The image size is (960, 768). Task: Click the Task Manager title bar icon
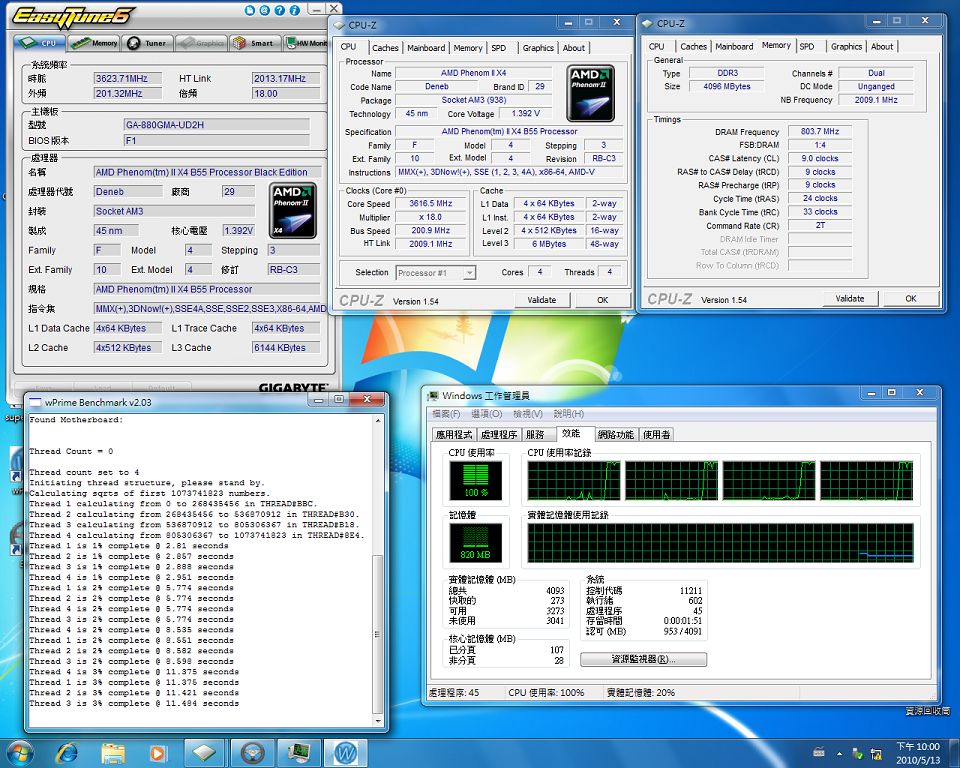(x=433, y=396)
